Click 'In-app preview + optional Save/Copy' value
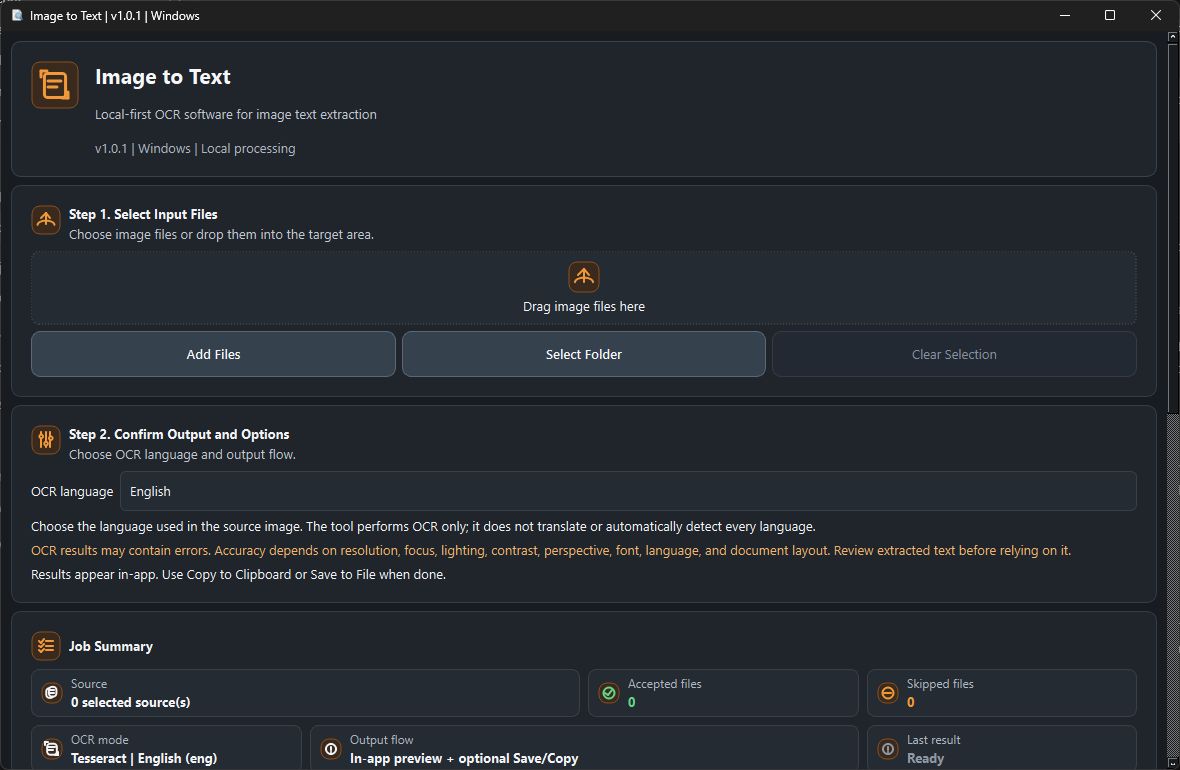This screenshot has height=770, width=1180. [464, 758]
